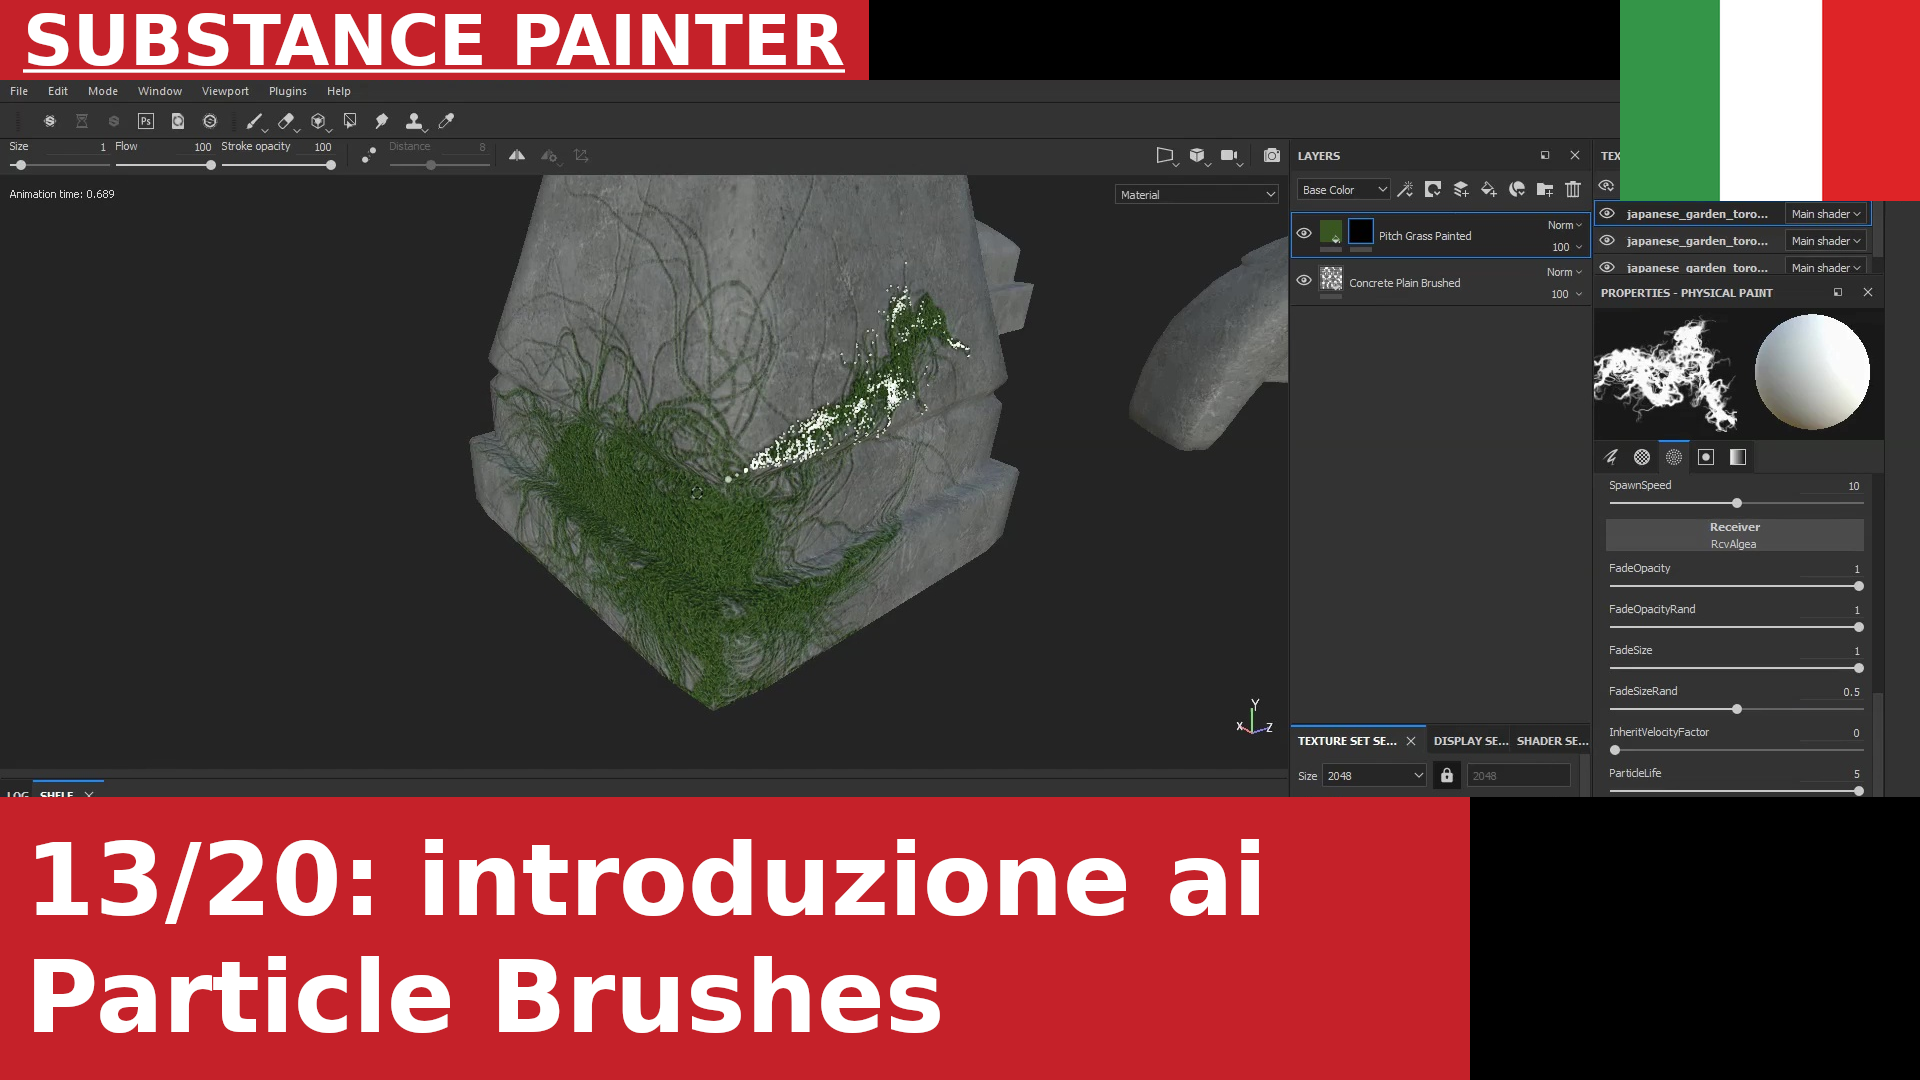Image resolution: width=1920 pixels, height=1080 pixels.
Task: Click the Receiver RcvAlgea button
Action: (1734, 535)
